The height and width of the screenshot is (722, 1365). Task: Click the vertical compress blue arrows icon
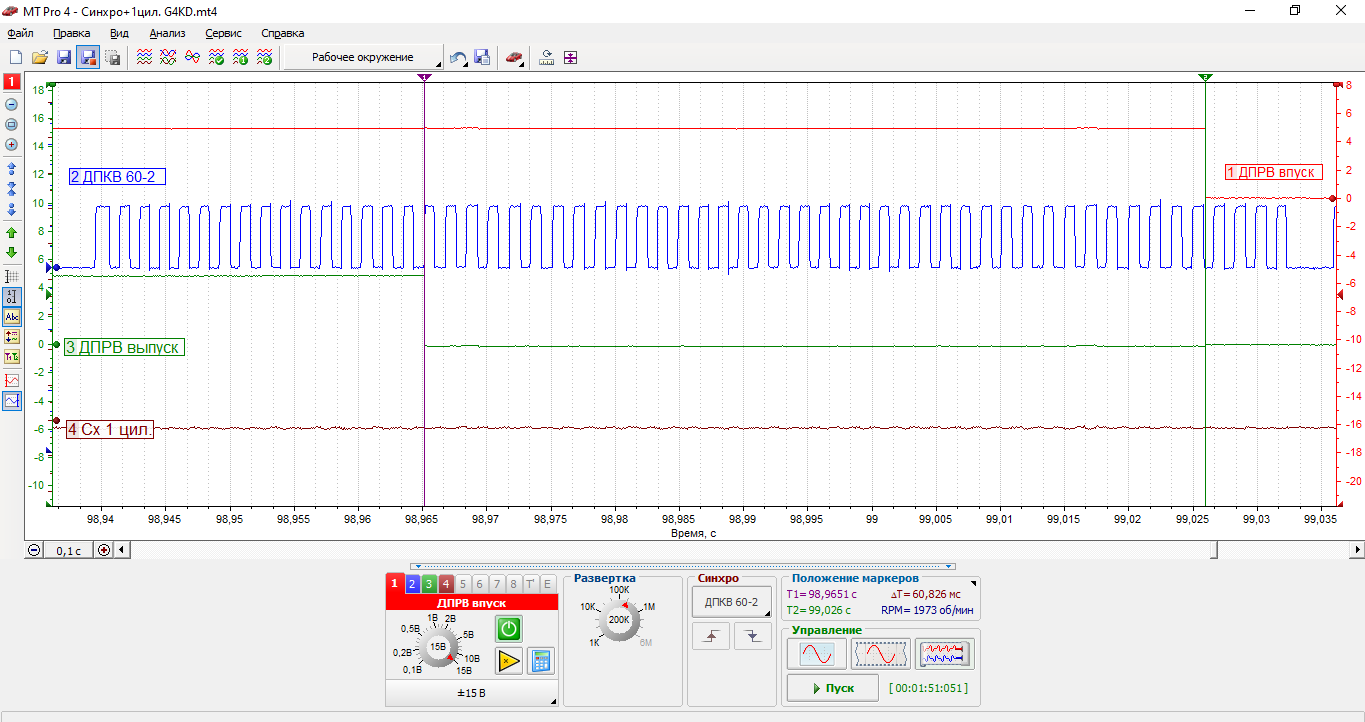tap(12, 209)
